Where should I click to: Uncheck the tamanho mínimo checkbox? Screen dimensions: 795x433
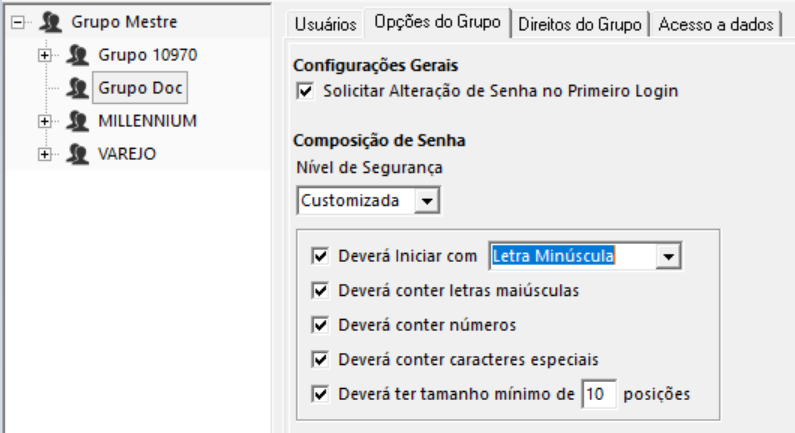pyautogui.click(x=321, y=394)
